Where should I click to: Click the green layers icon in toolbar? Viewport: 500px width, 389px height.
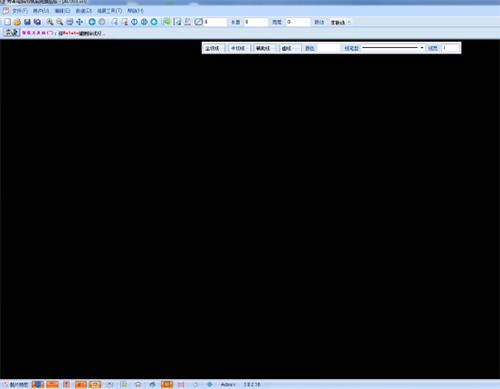[167, 22]
